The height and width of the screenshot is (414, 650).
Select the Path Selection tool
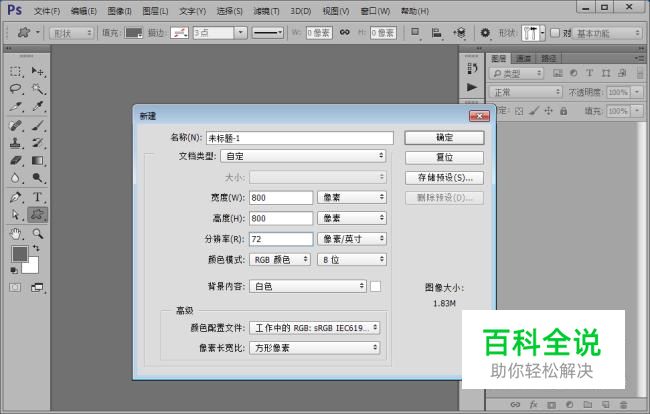pos(16,215)
